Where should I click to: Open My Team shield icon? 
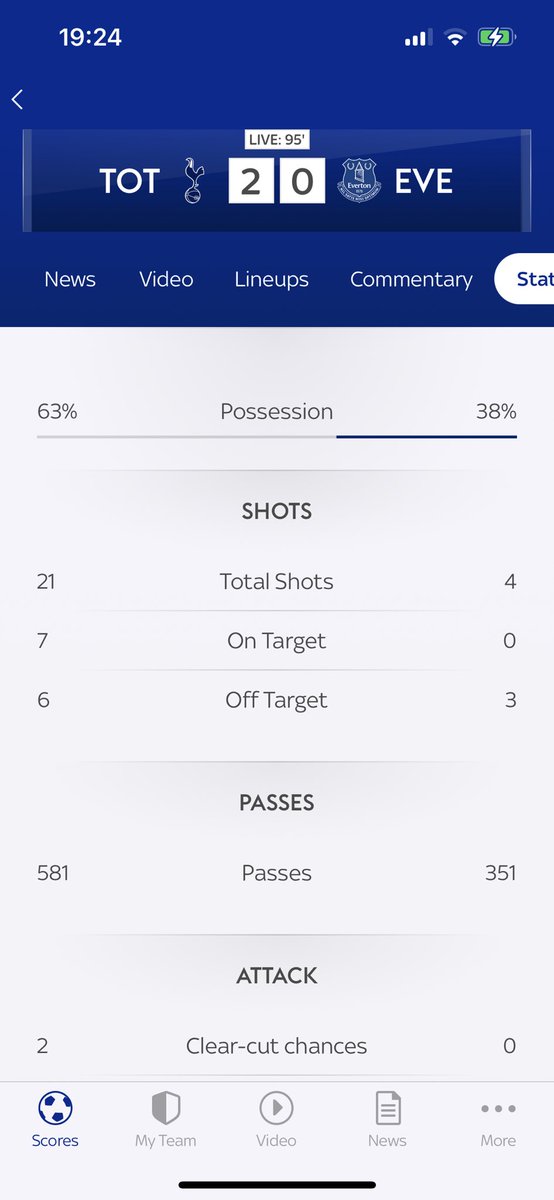pyautogui.click(x=165, y=1108)
